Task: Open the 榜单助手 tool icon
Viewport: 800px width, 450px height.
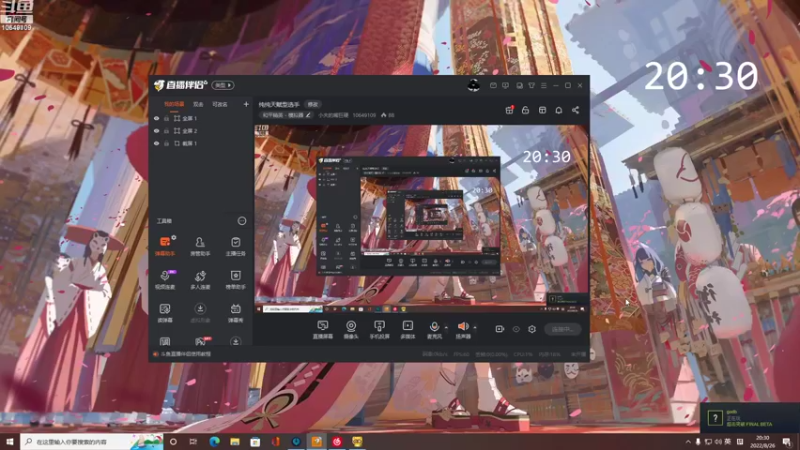Action: tap(235, 280)
